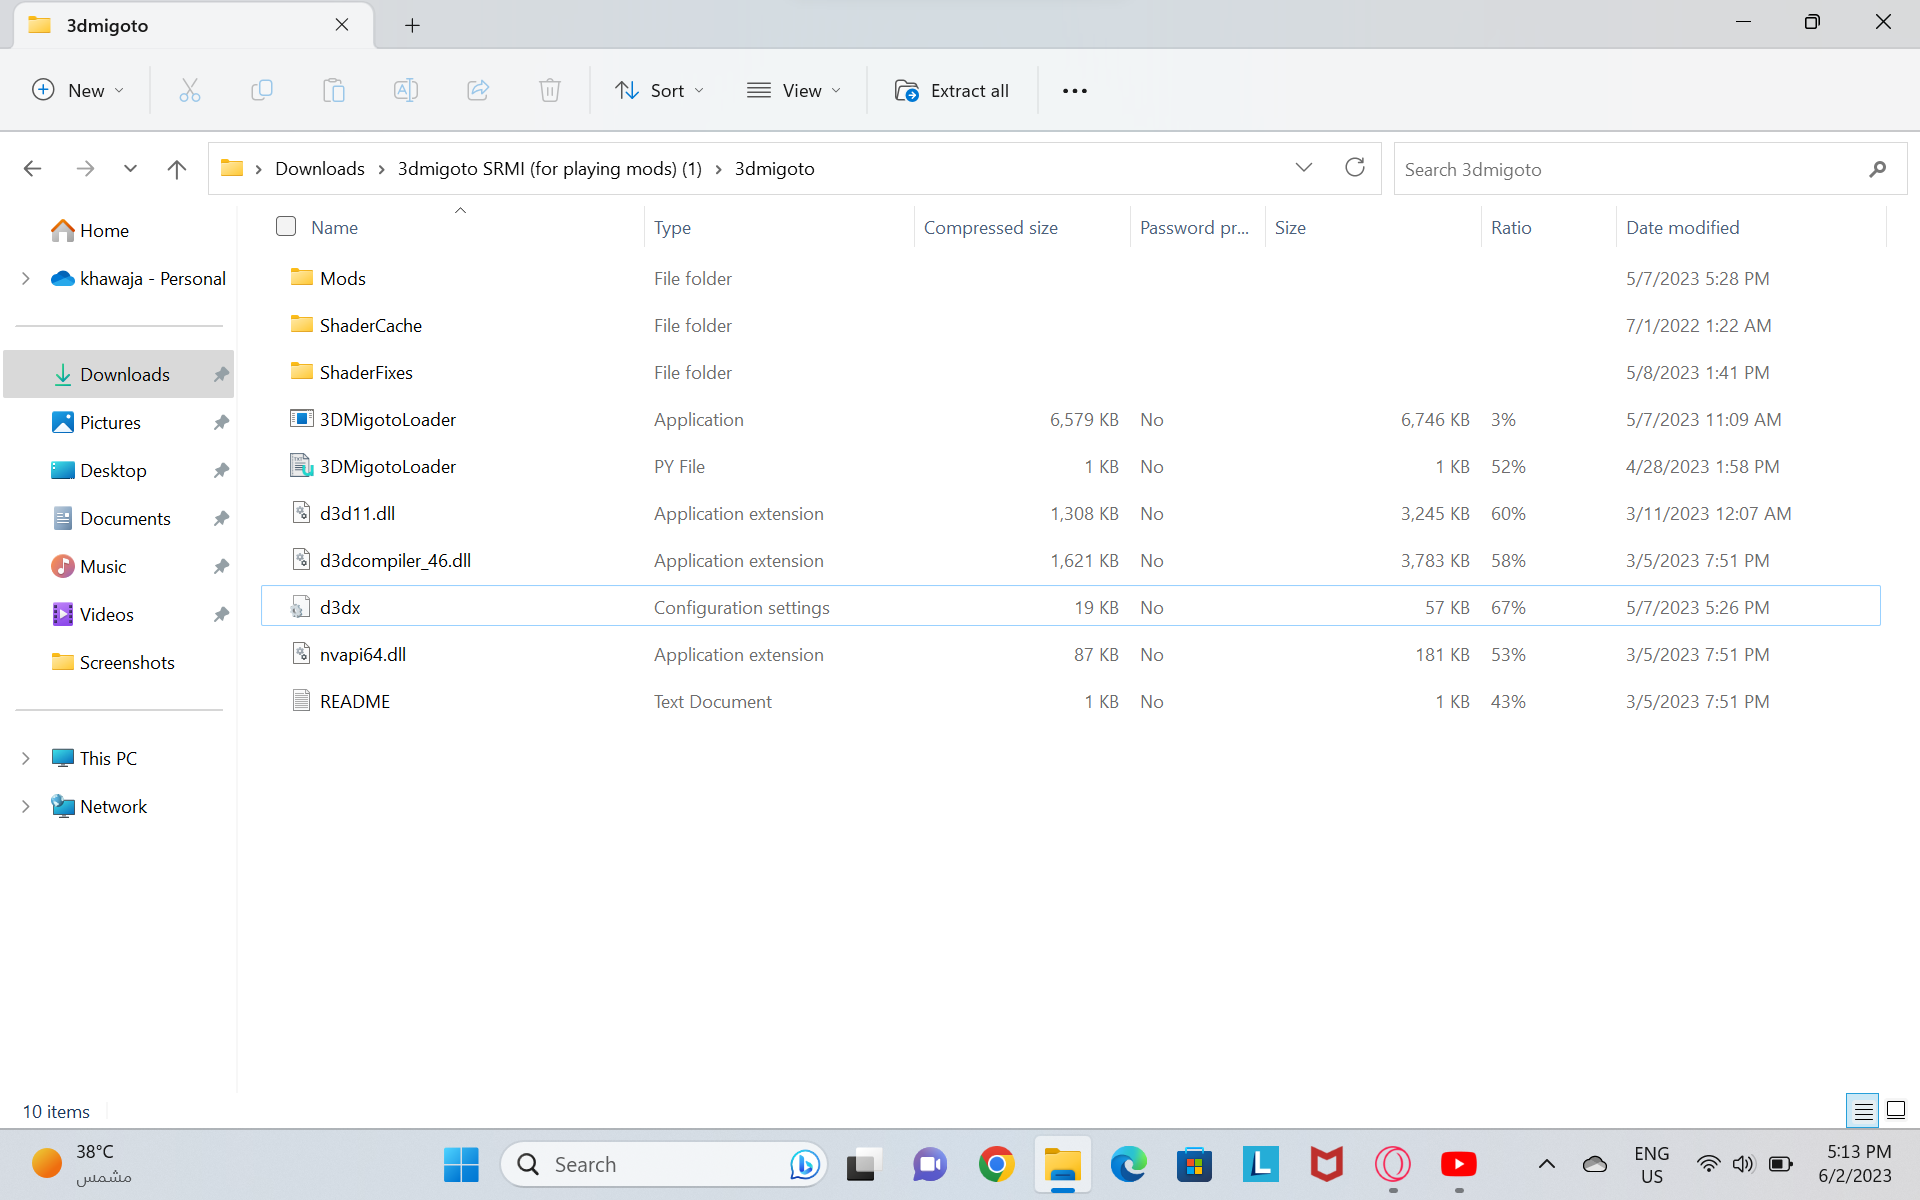Open the Sort dropdown

coord(659,90)
